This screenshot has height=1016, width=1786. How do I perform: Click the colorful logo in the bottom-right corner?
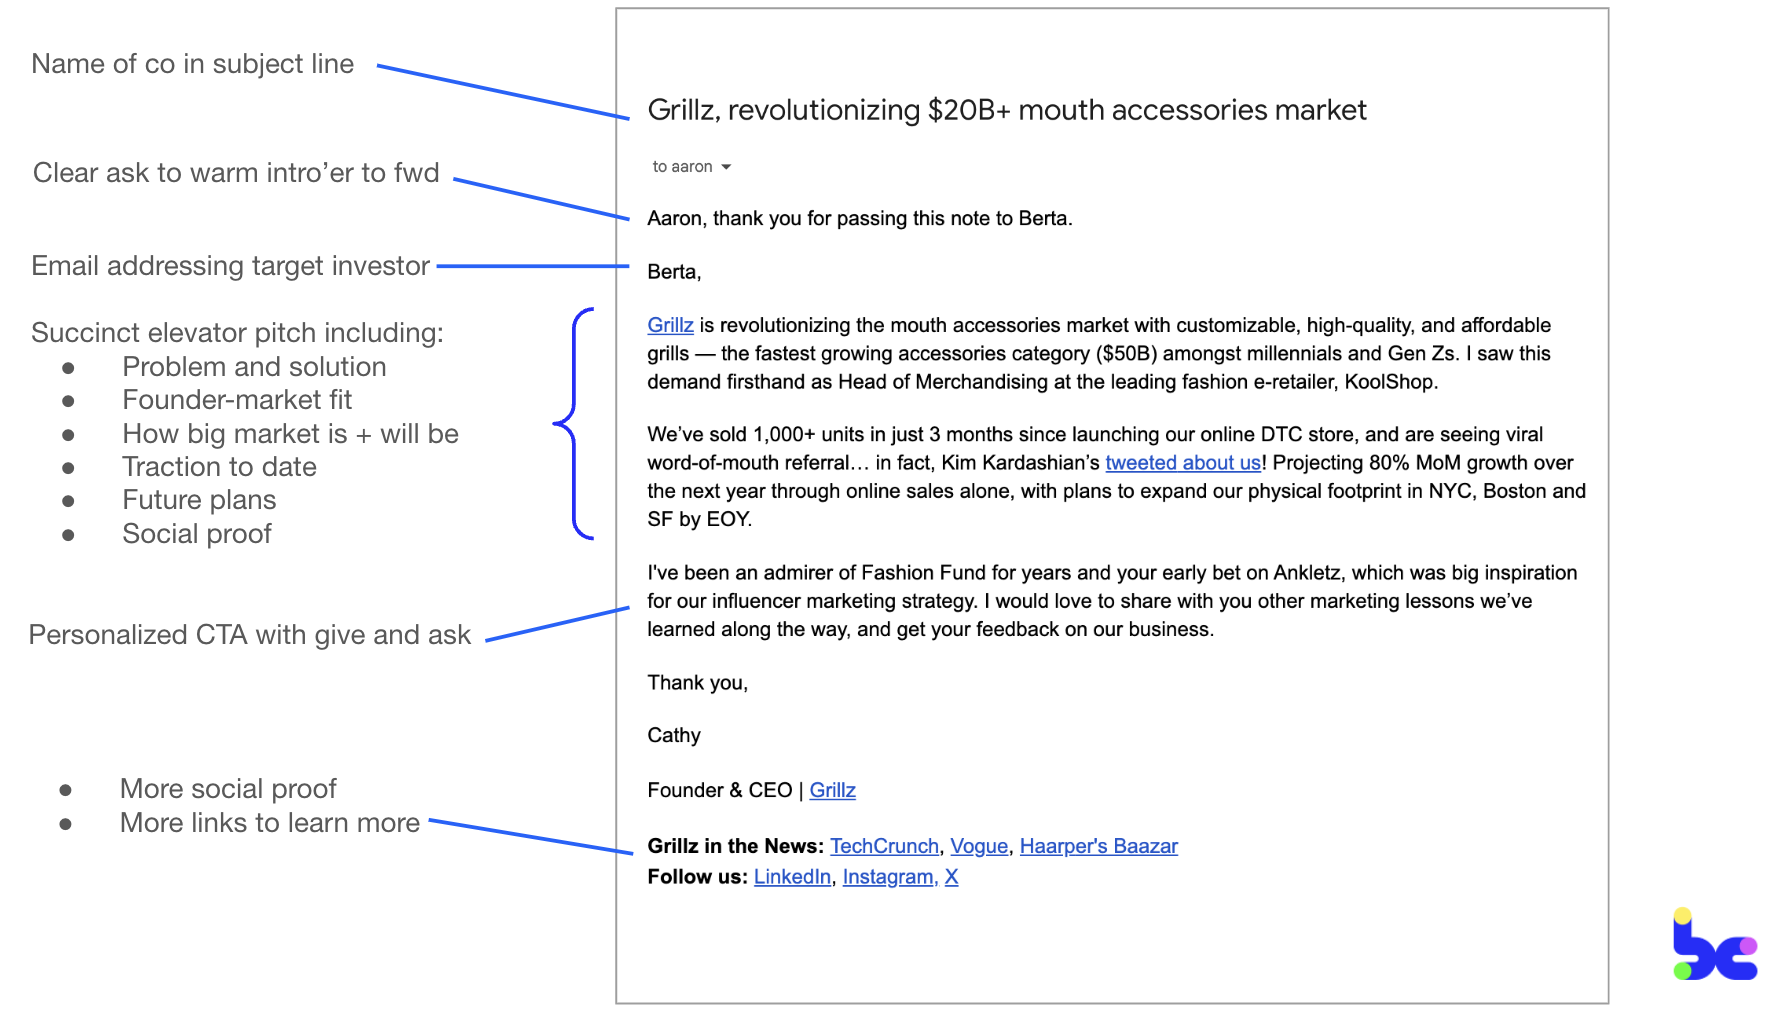point(1714,946)
